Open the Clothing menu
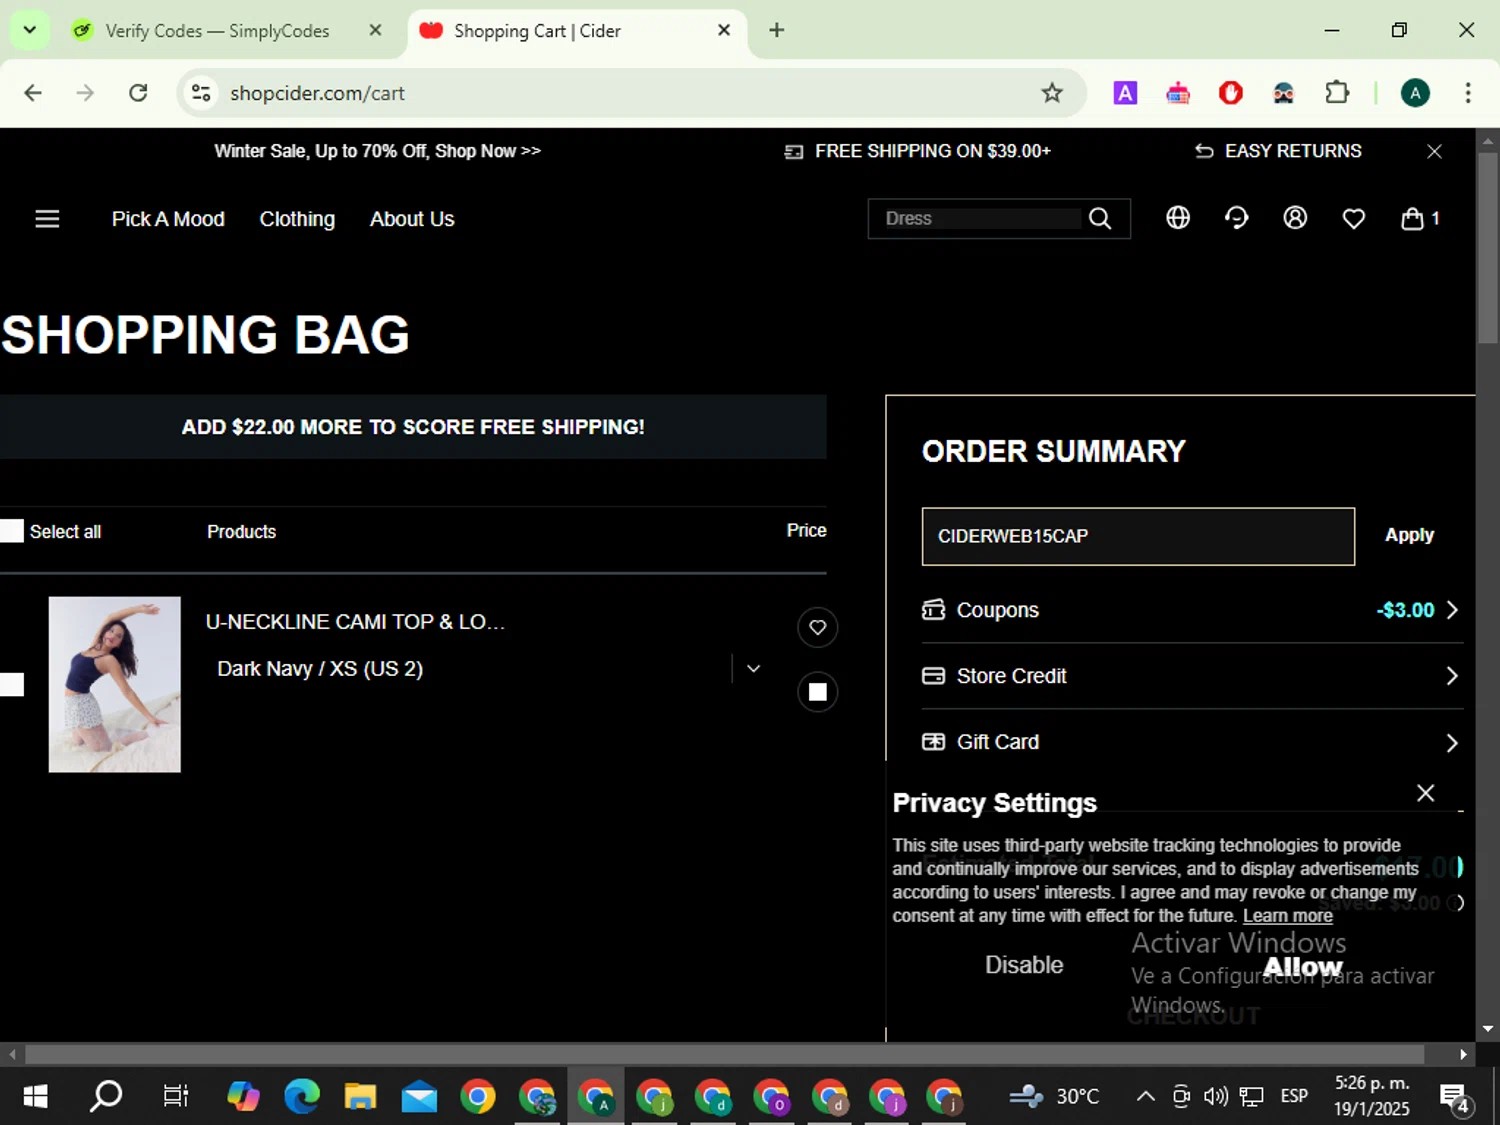 (x=297, y=219)
